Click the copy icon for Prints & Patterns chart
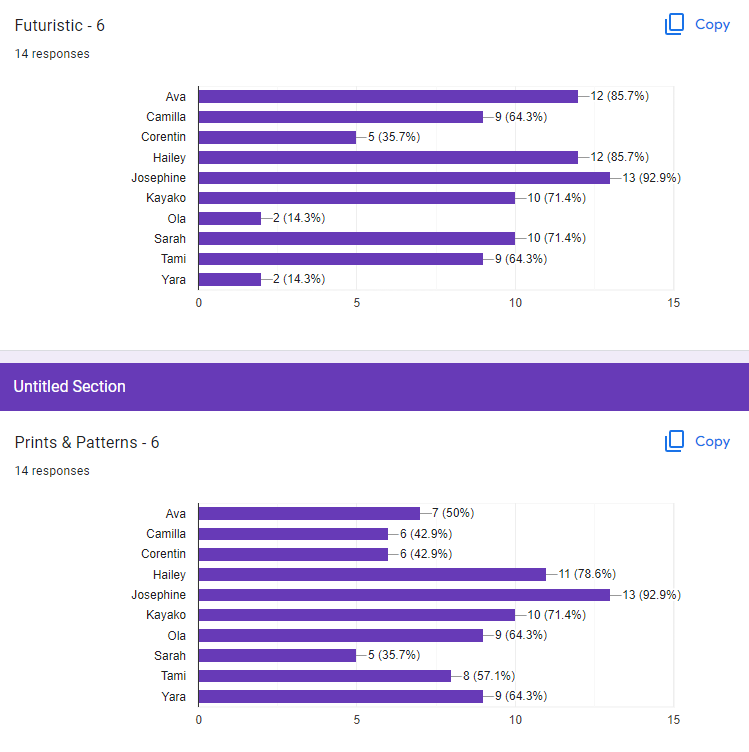This screenshot has height=752, width=749. click(674, 441)
